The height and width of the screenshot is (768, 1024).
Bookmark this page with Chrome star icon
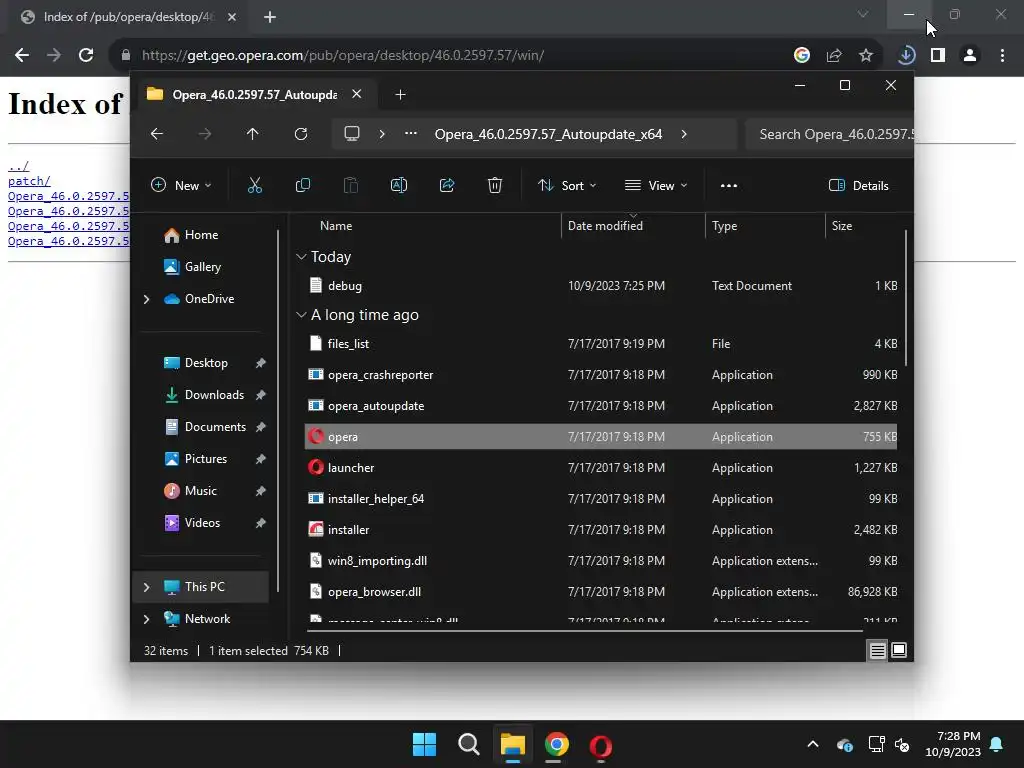pos(865,55)
